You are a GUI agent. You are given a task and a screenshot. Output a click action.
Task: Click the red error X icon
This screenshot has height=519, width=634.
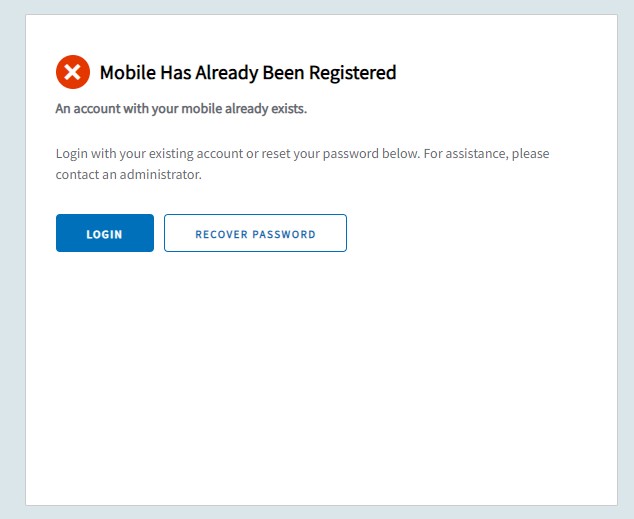pyautogui.click(x=72, y=72)
